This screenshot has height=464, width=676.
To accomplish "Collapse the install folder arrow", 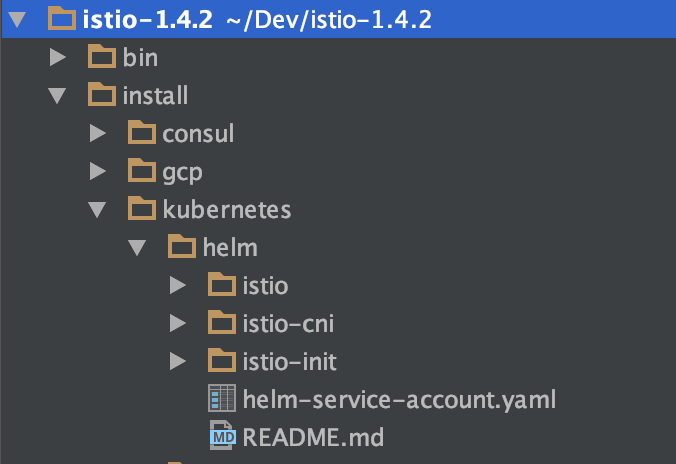I will (57, 96).
